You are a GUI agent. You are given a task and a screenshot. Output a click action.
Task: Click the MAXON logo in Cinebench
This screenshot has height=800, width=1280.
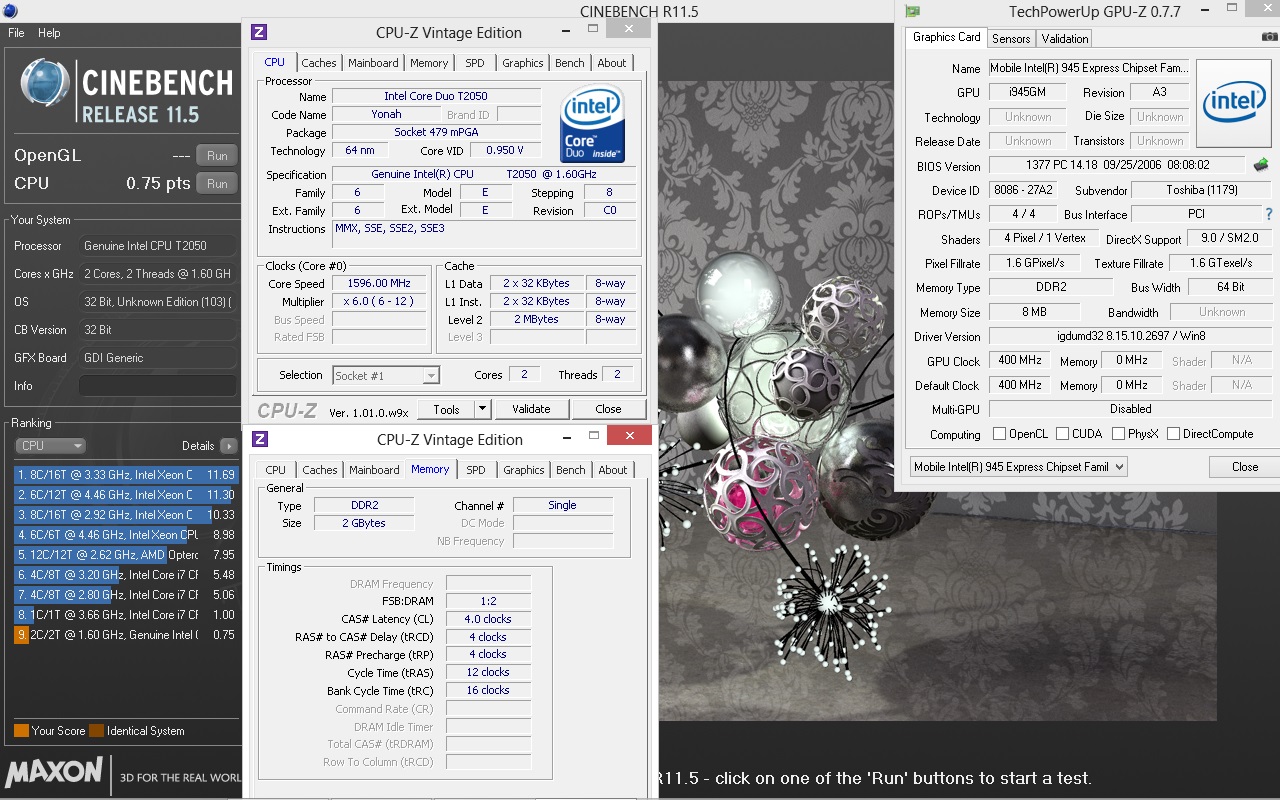[x=54, y=772]
